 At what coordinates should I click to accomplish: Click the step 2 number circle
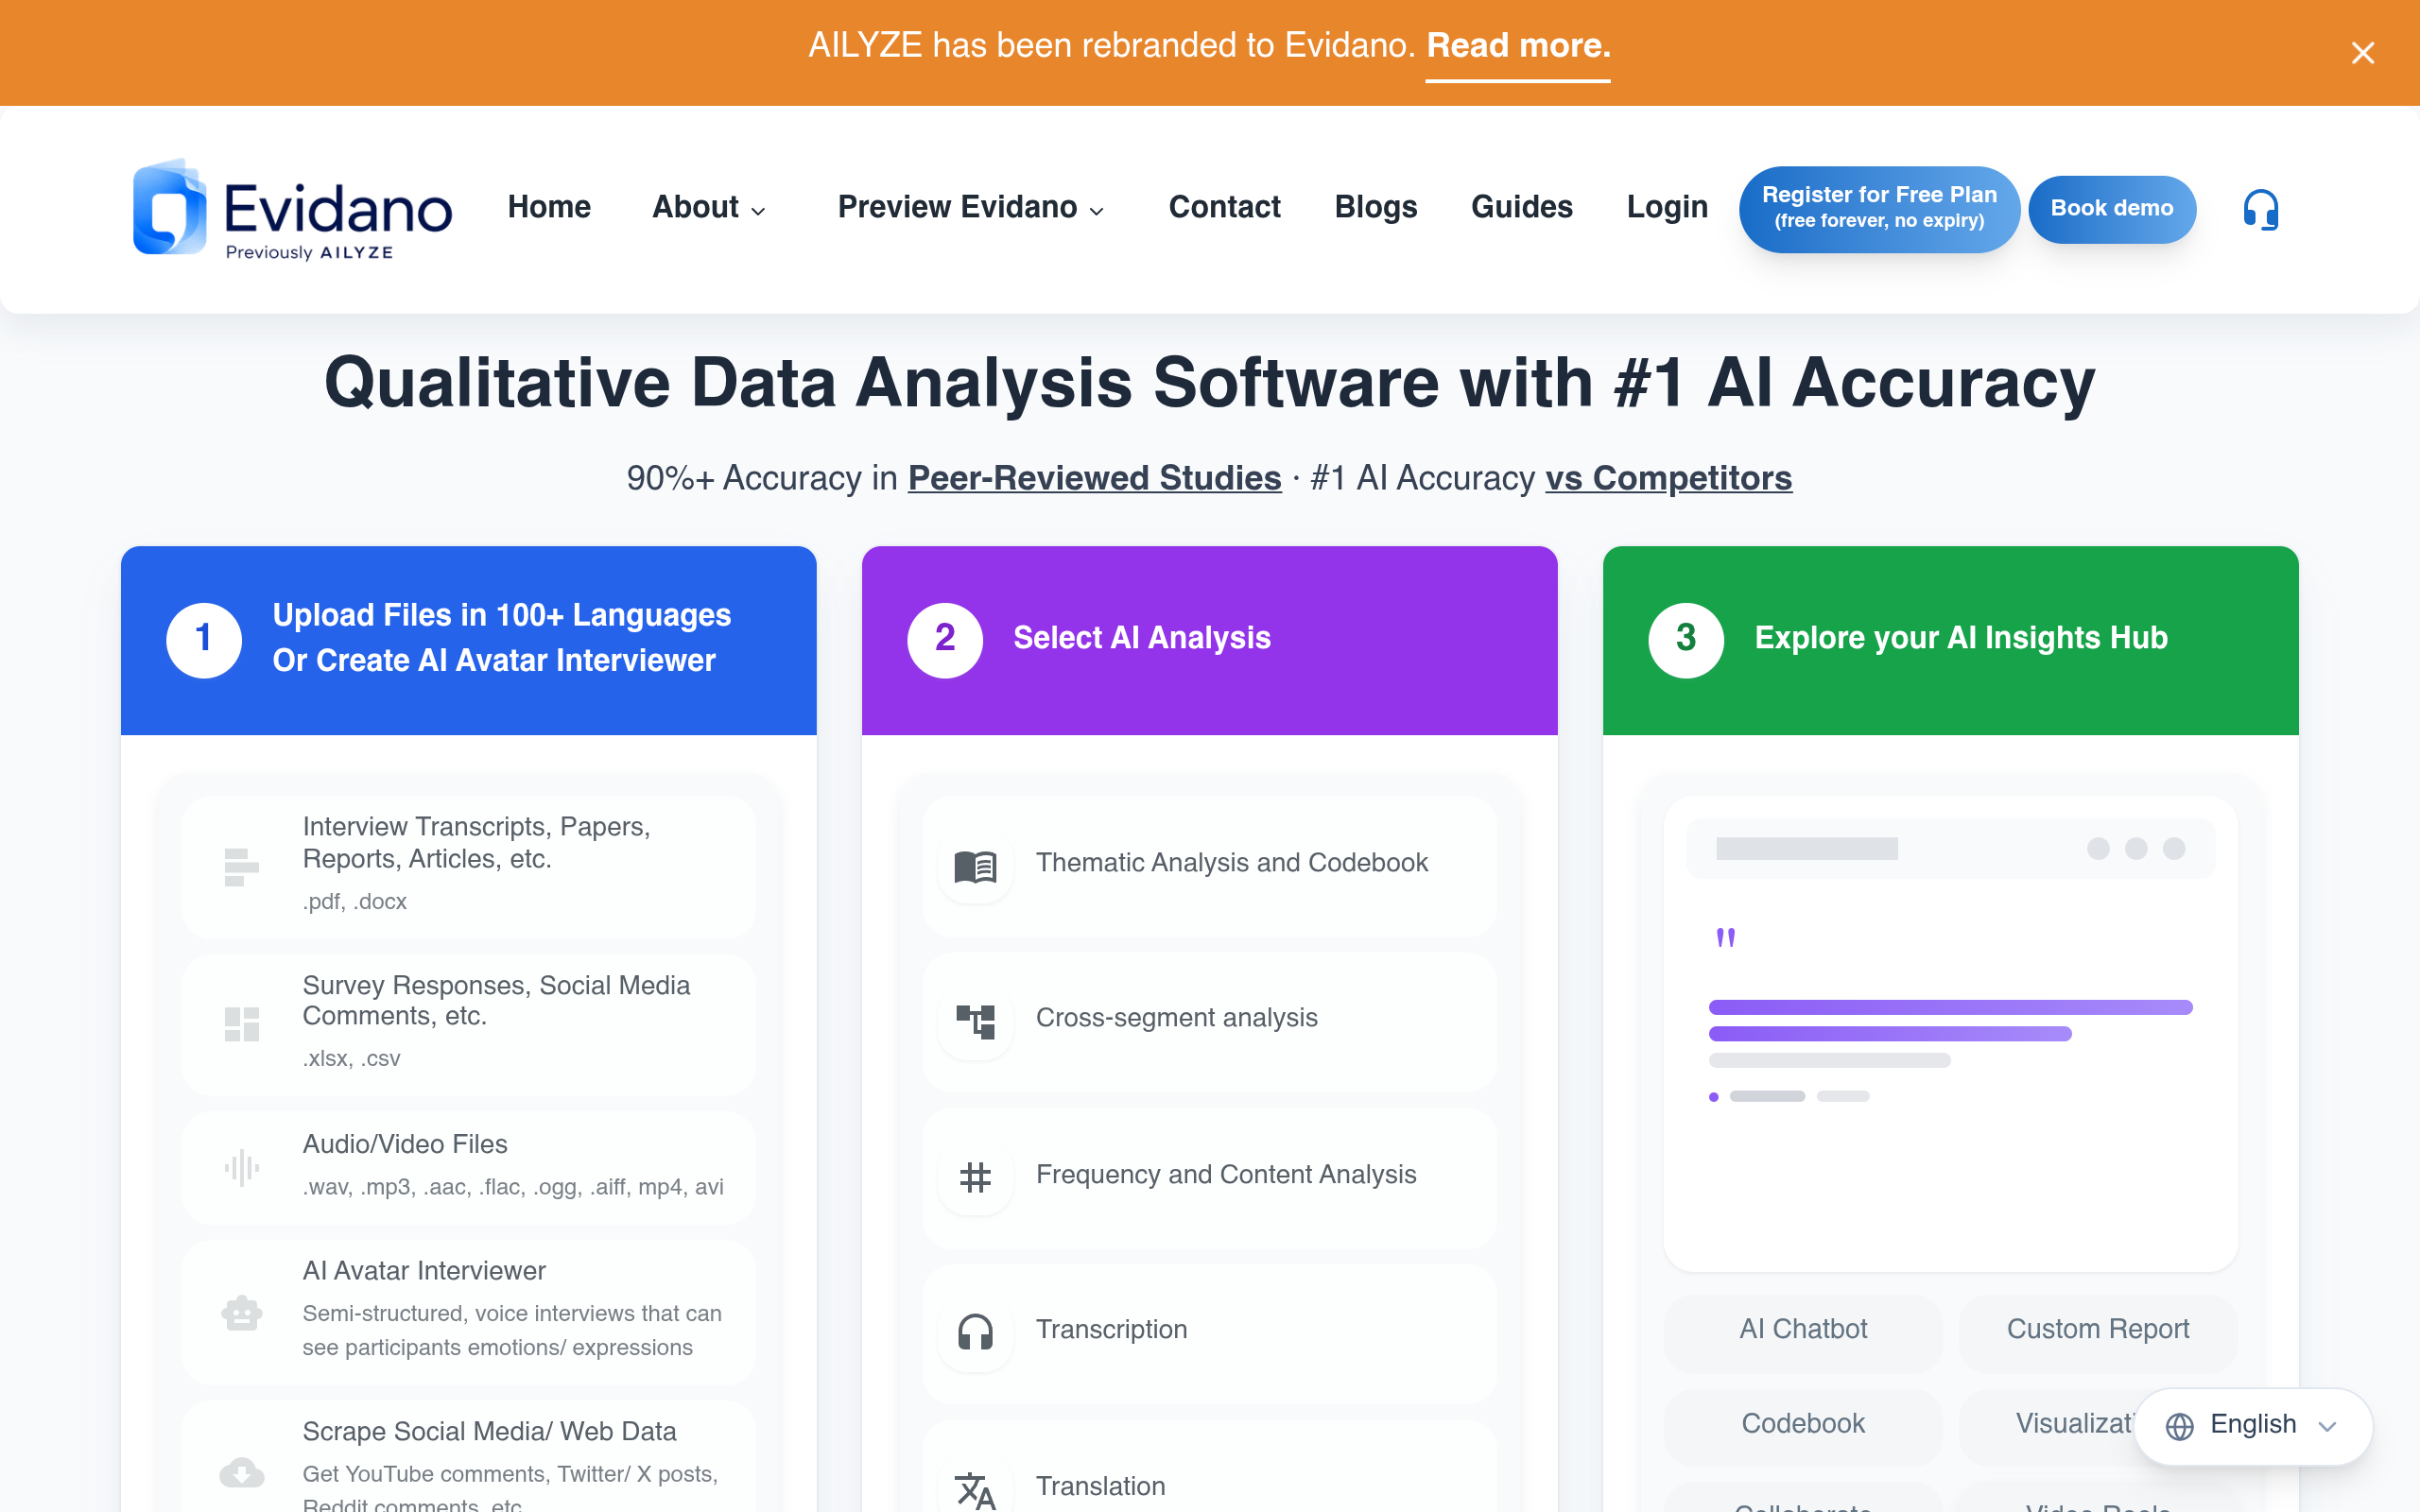click(x=944, y=640)
